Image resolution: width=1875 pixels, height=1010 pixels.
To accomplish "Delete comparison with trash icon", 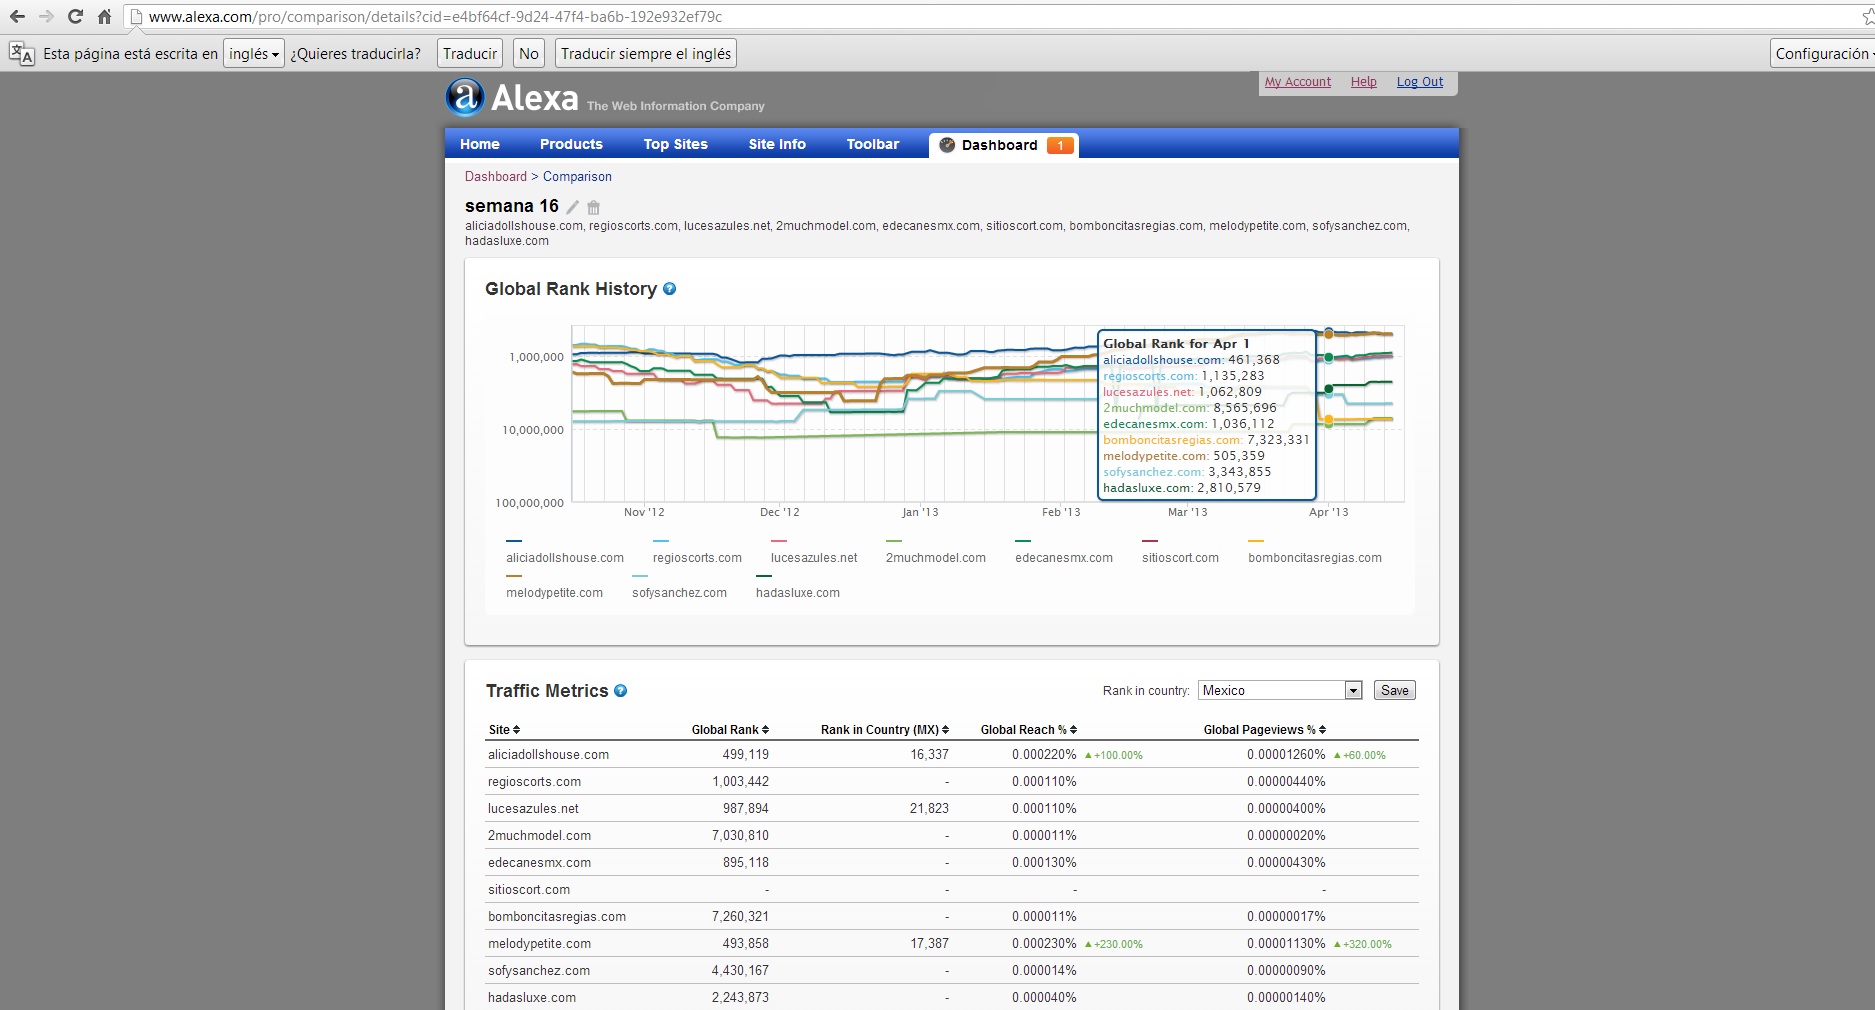I will pos(593,207).
